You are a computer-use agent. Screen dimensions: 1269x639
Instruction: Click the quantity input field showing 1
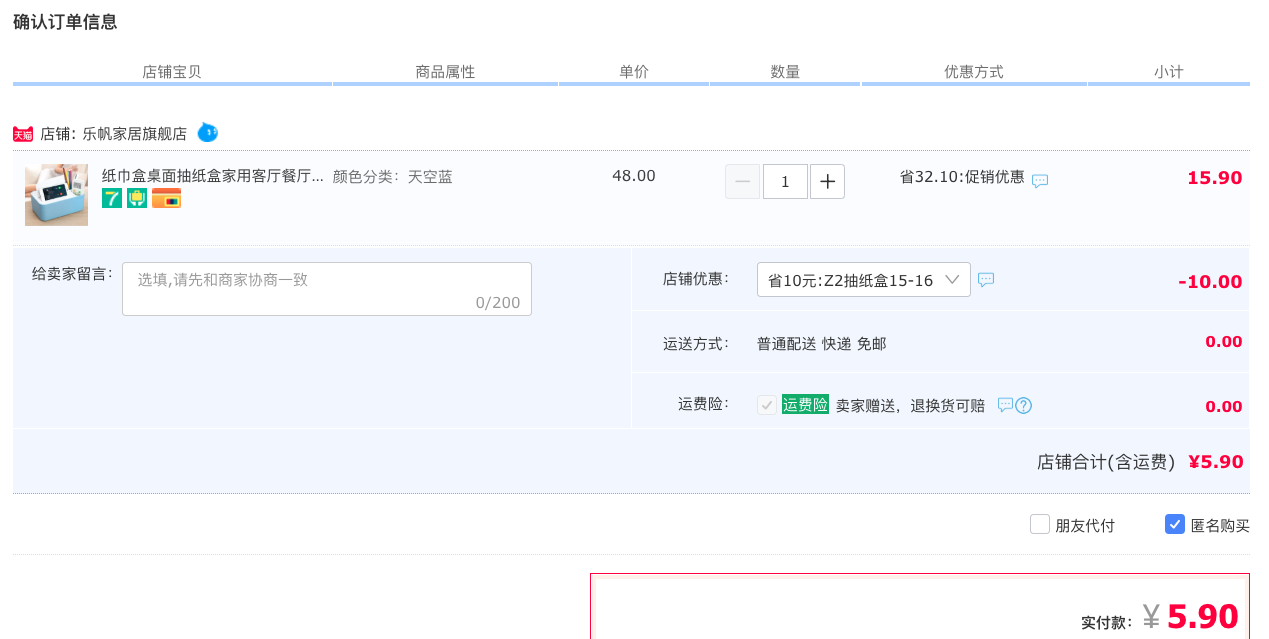(785, 182)
